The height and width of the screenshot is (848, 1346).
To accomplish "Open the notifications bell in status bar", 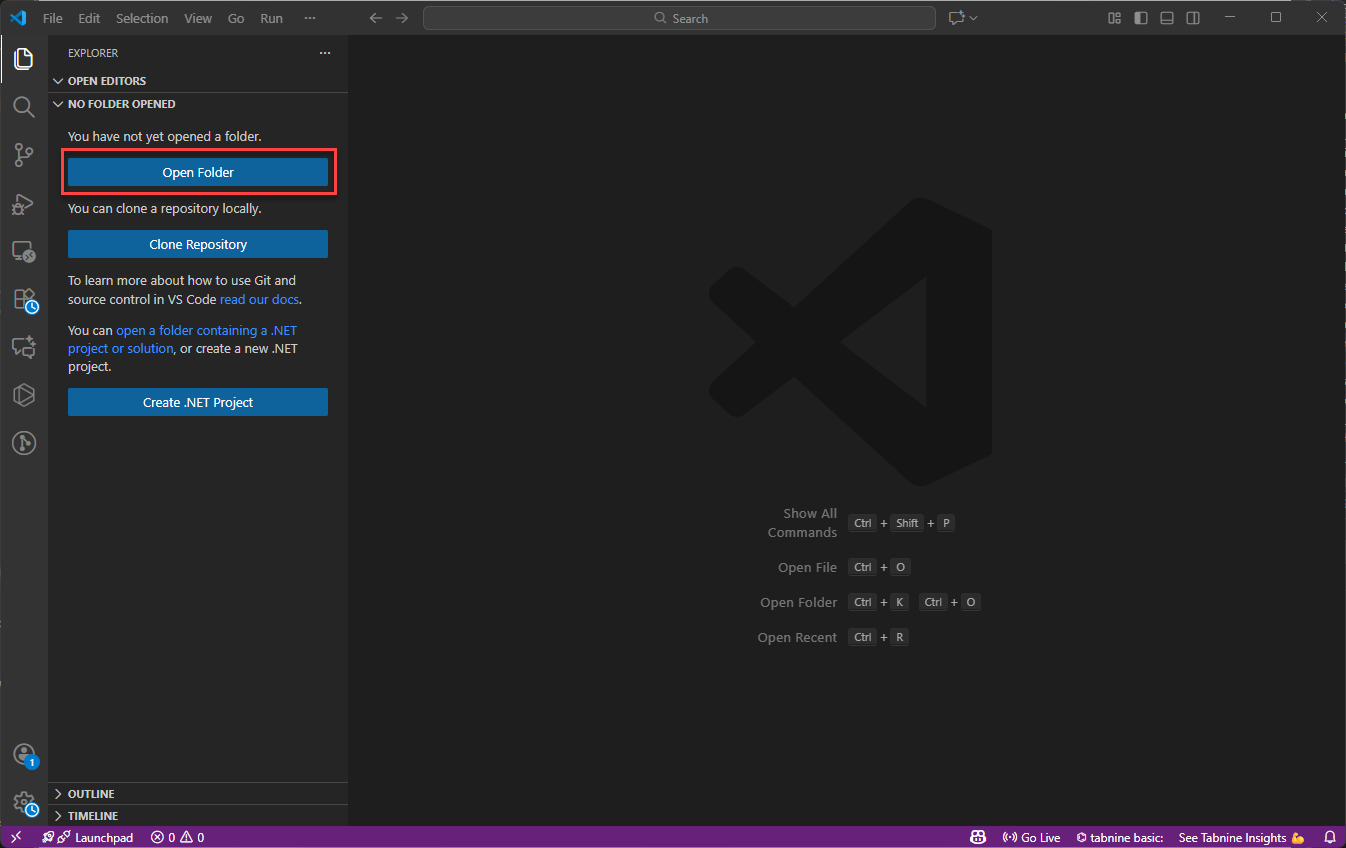I will (1329, 837).
